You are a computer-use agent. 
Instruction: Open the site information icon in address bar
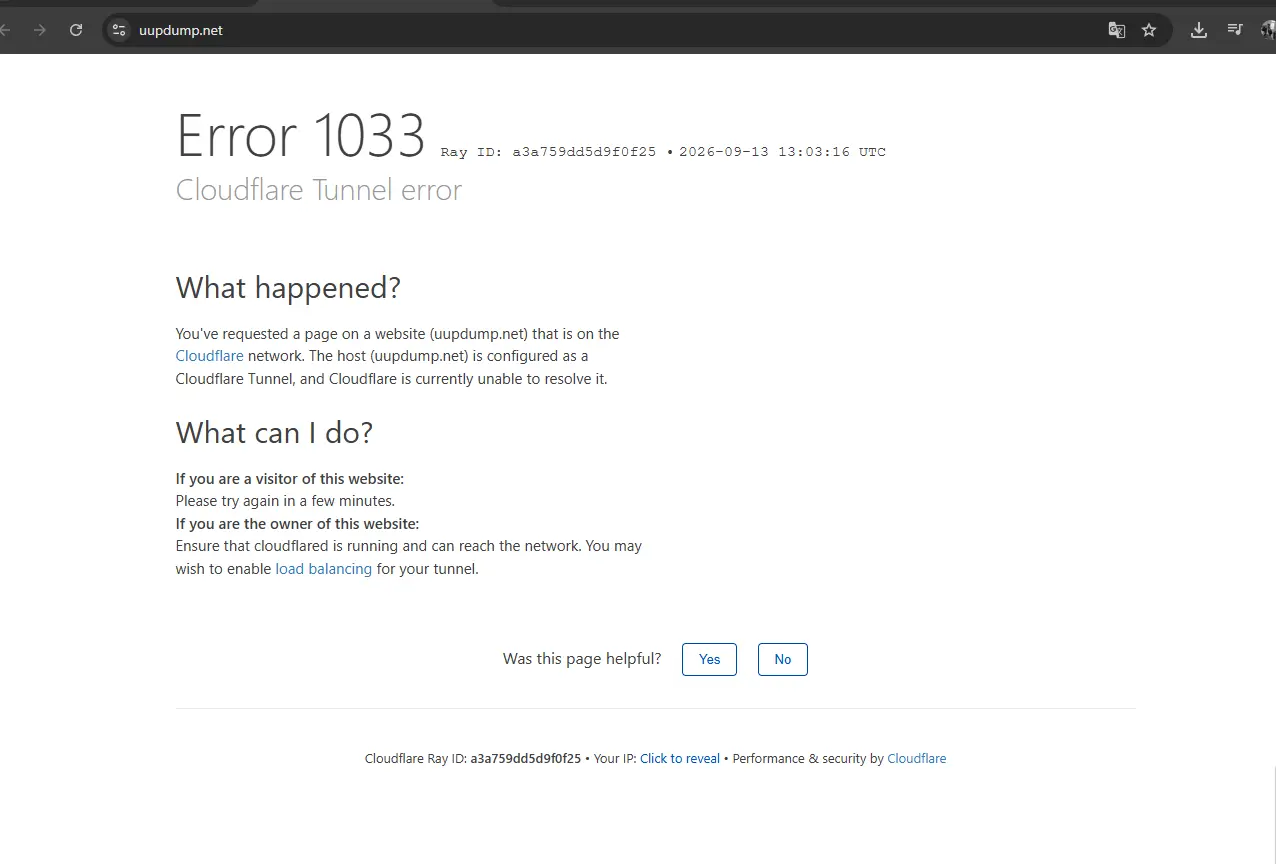click(x=119, y=30)
